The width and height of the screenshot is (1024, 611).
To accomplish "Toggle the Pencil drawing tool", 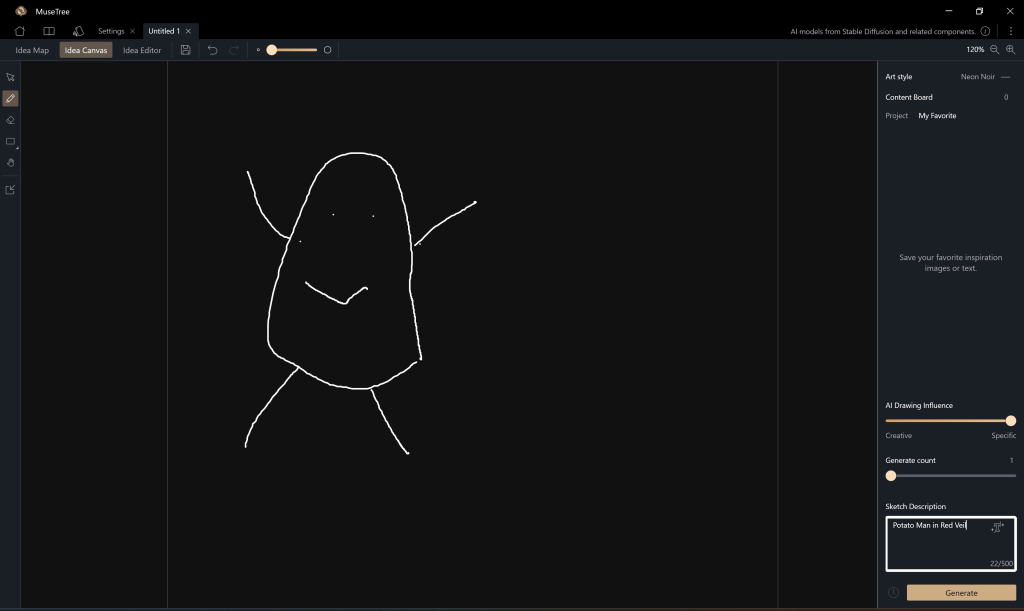I will [10, 98].
